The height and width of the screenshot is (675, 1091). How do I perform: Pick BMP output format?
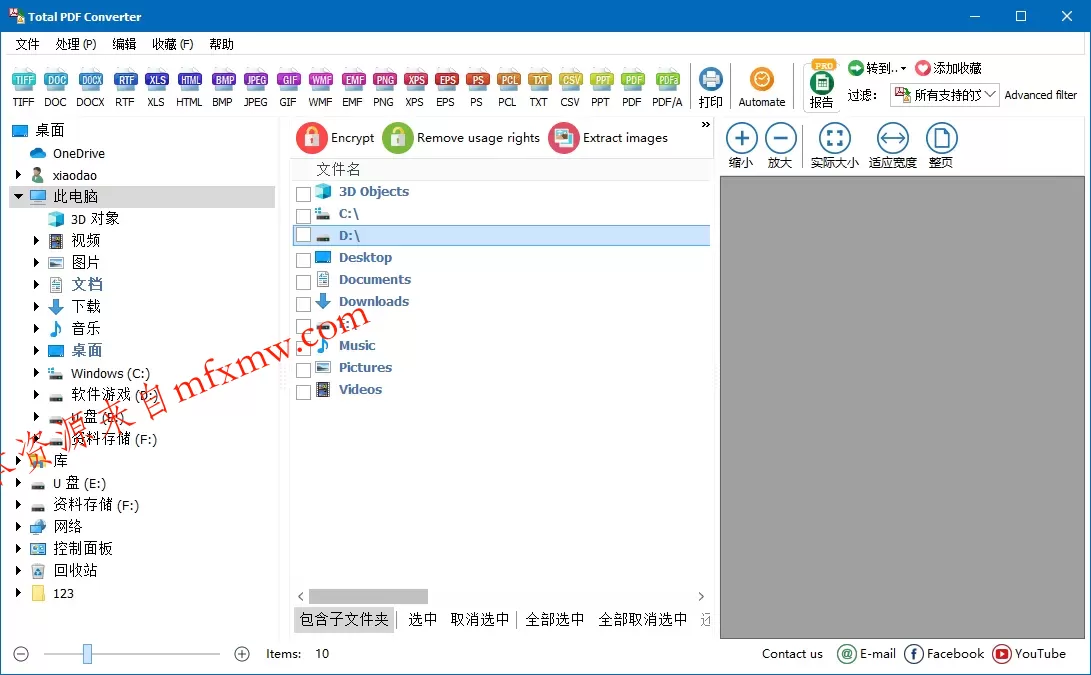pos(223,88)
